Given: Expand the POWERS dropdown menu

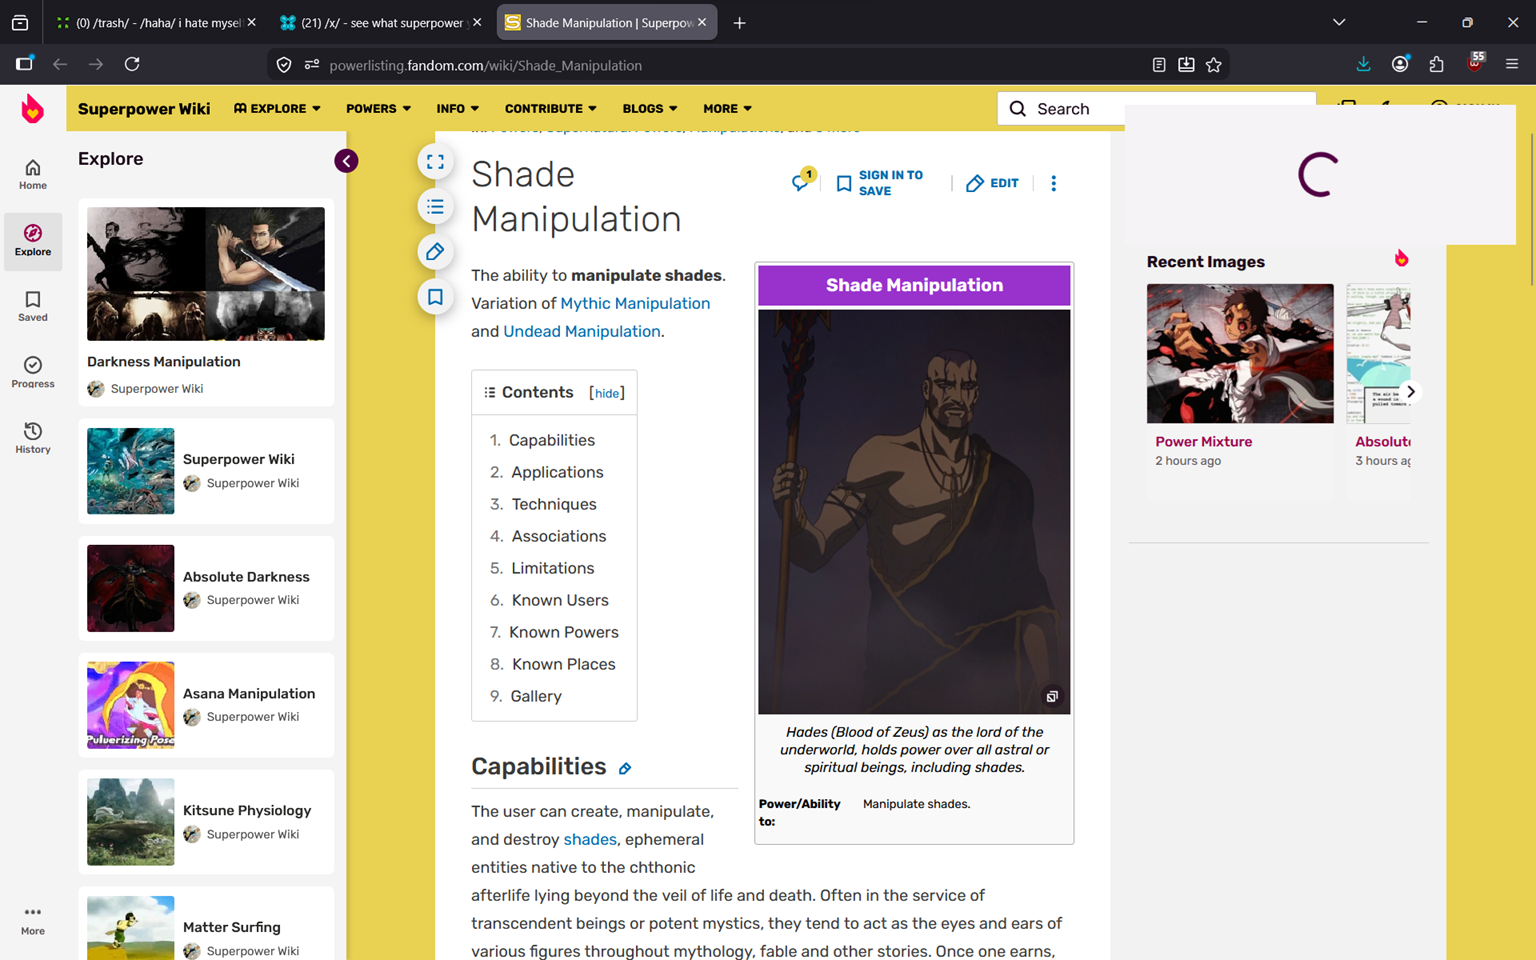Looking at the screenshot, I should [x=378, y=109].
